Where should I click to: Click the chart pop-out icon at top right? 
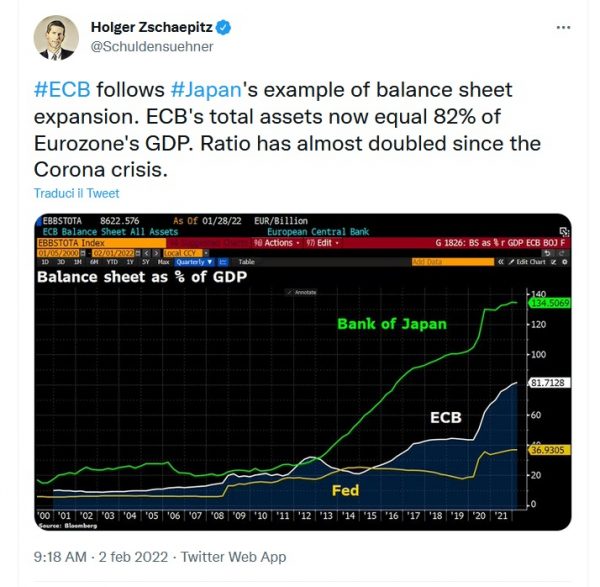(x=564, y=232)
